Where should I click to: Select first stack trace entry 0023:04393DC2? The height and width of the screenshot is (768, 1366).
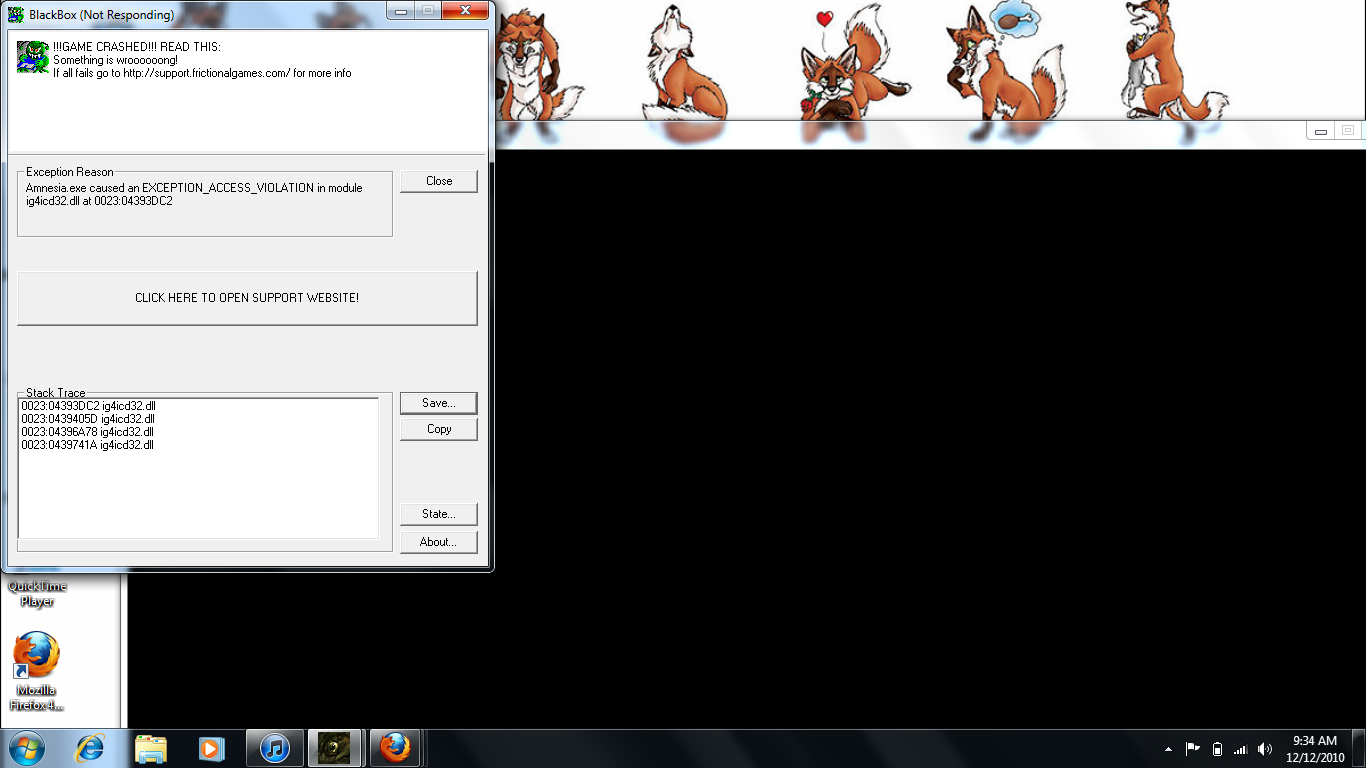point(89,406)
